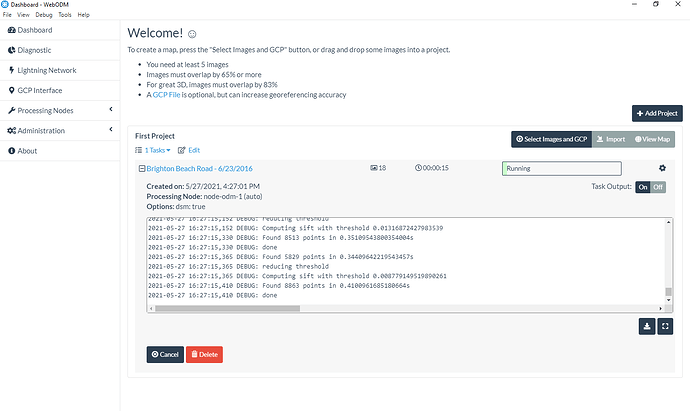Open Brighton Beach Road task link
This screenshot has width=690, height=411.
click(x=199, y=169)
